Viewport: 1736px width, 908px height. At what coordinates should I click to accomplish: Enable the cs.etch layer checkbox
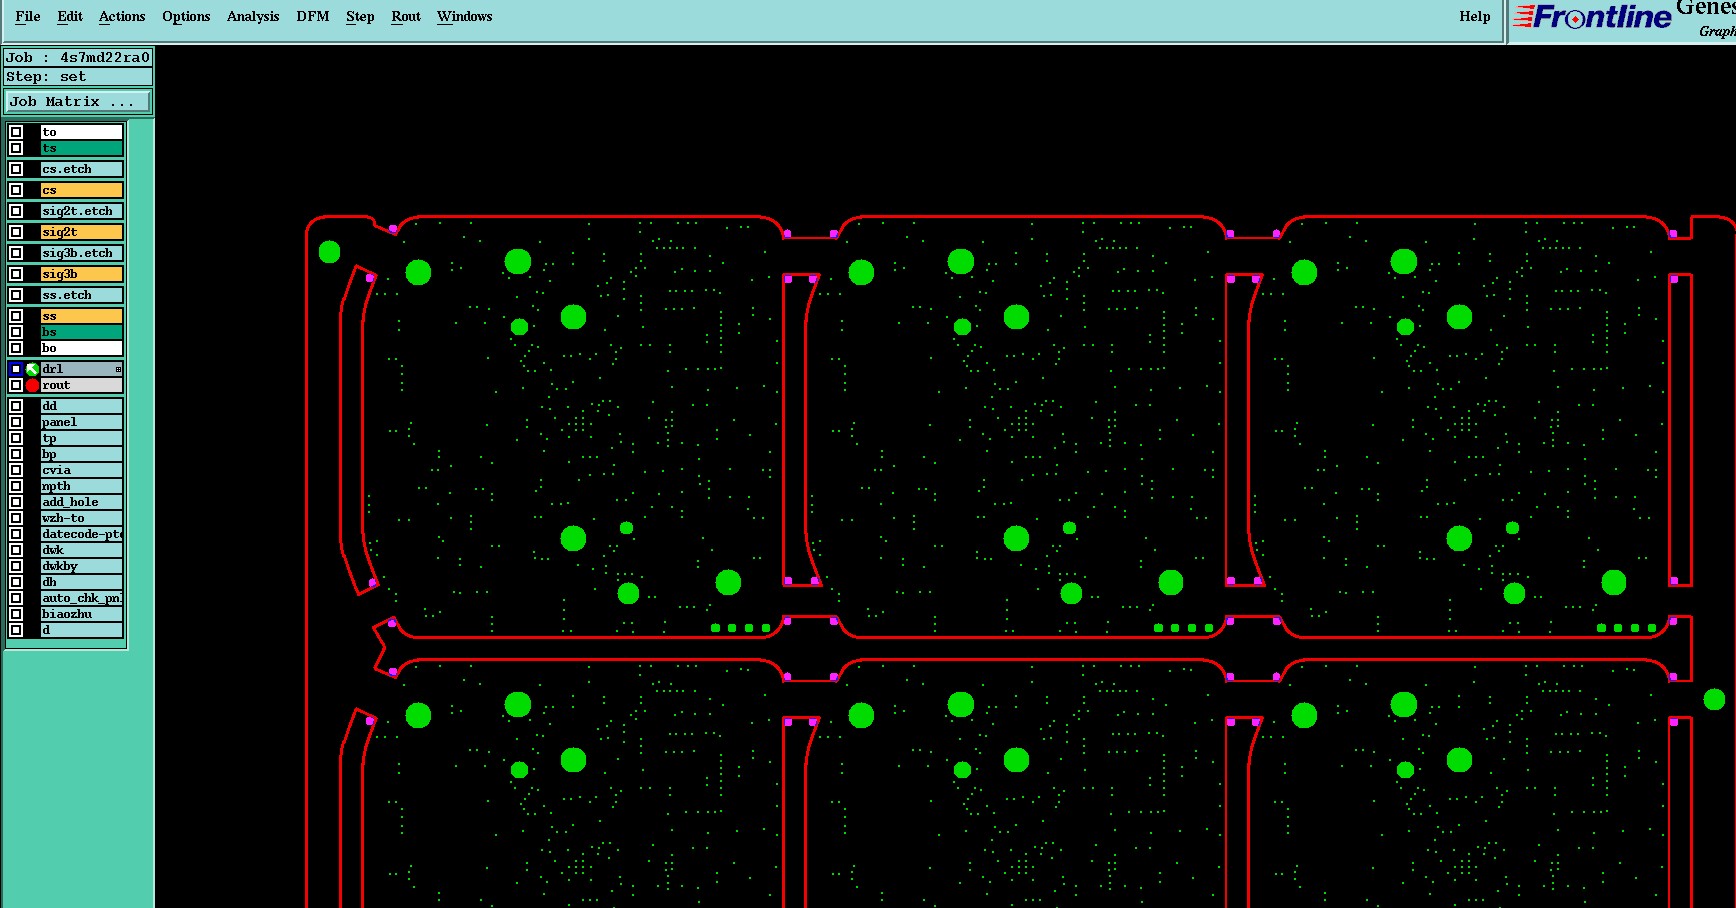coord(16,169)
